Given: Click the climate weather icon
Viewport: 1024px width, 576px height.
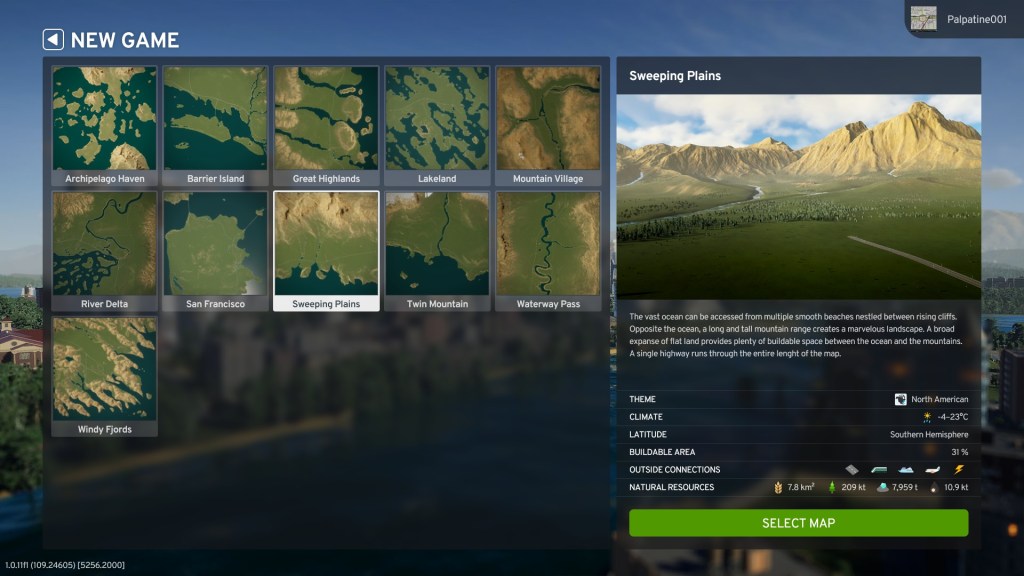Looking at the screenshot, I should 927,417.
